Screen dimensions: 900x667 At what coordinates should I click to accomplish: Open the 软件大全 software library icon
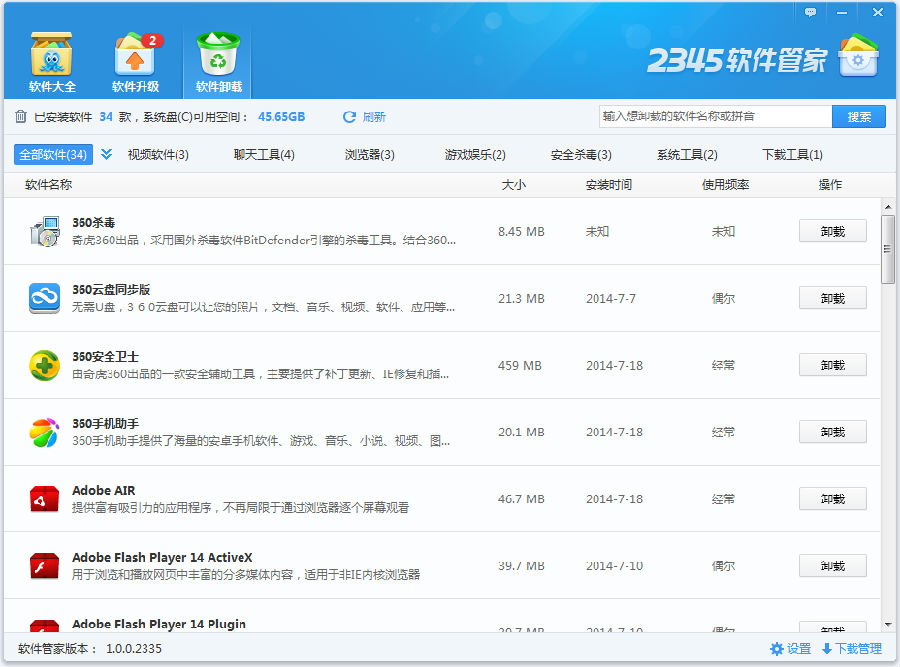point(52,54)
